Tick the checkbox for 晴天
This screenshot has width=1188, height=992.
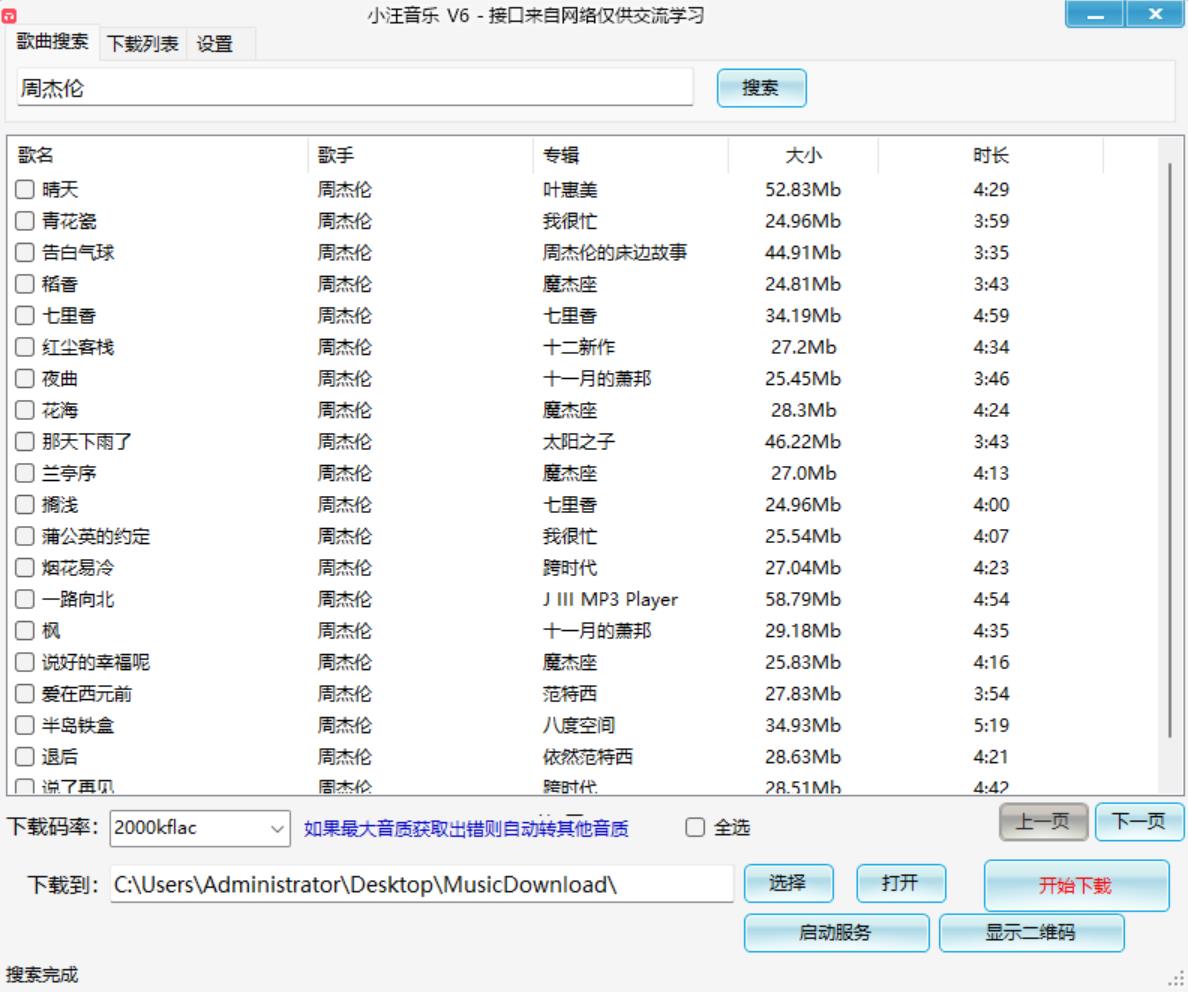(25, 189)
